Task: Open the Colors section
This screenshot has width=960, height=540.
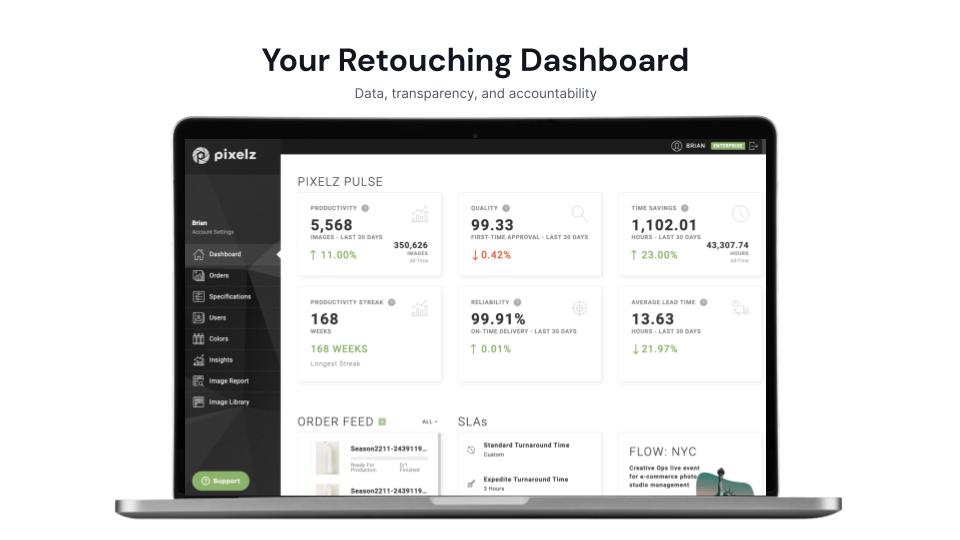Action: (x=233, y=339)
